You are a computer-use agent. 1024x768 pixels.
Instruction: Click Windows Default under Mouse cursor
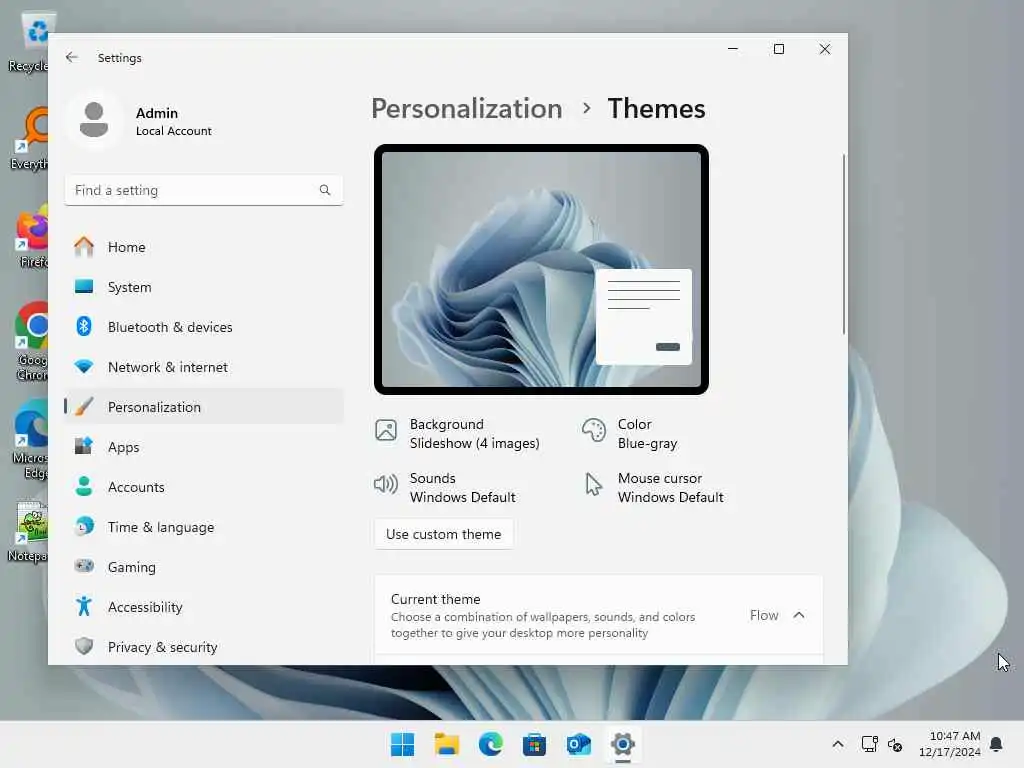pos(671,498)
